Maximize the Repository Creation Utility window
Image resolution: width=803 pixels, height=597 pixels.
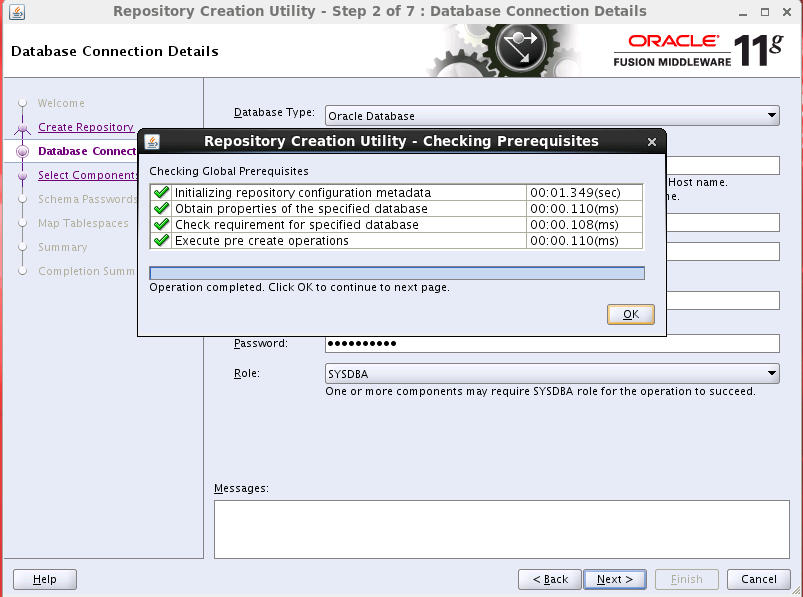765,12
